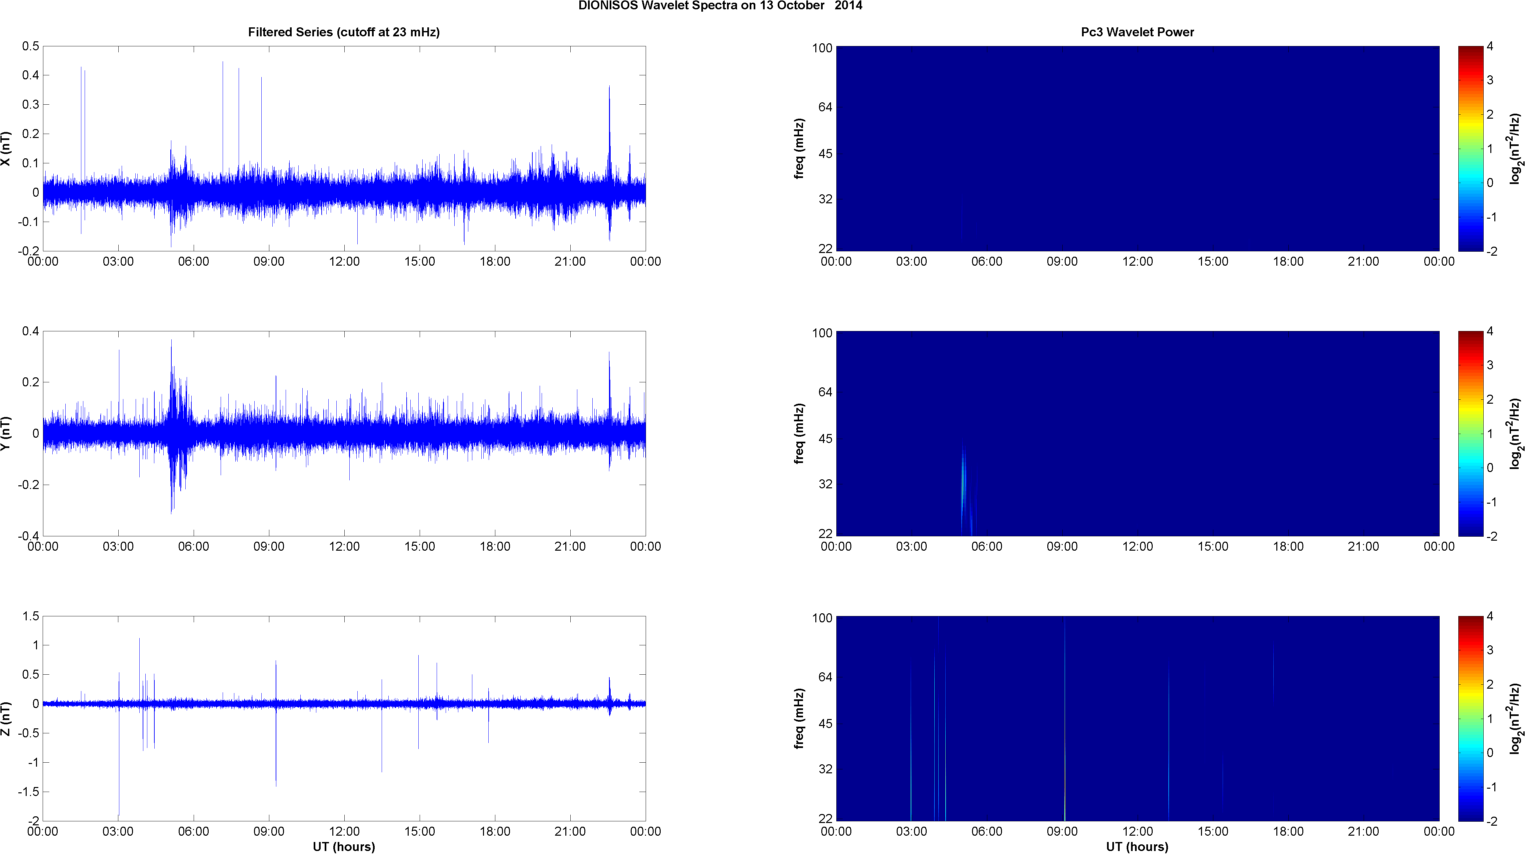Click the X (nT) axis label
This screenshot has height=854, width=1525.
[7, 149]
